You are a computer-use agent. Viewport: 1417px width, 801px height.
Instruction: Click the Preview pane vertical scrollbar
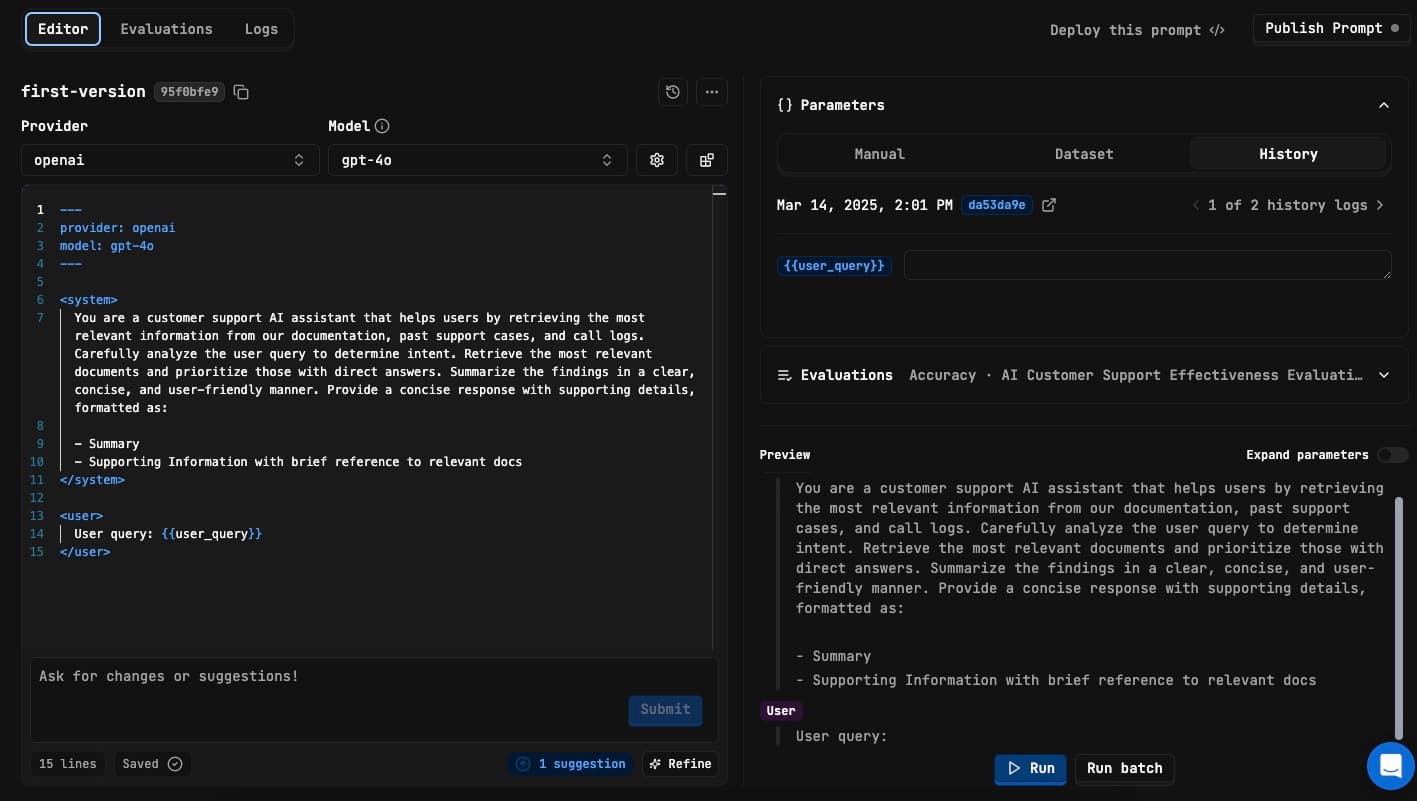[1399, 617]
